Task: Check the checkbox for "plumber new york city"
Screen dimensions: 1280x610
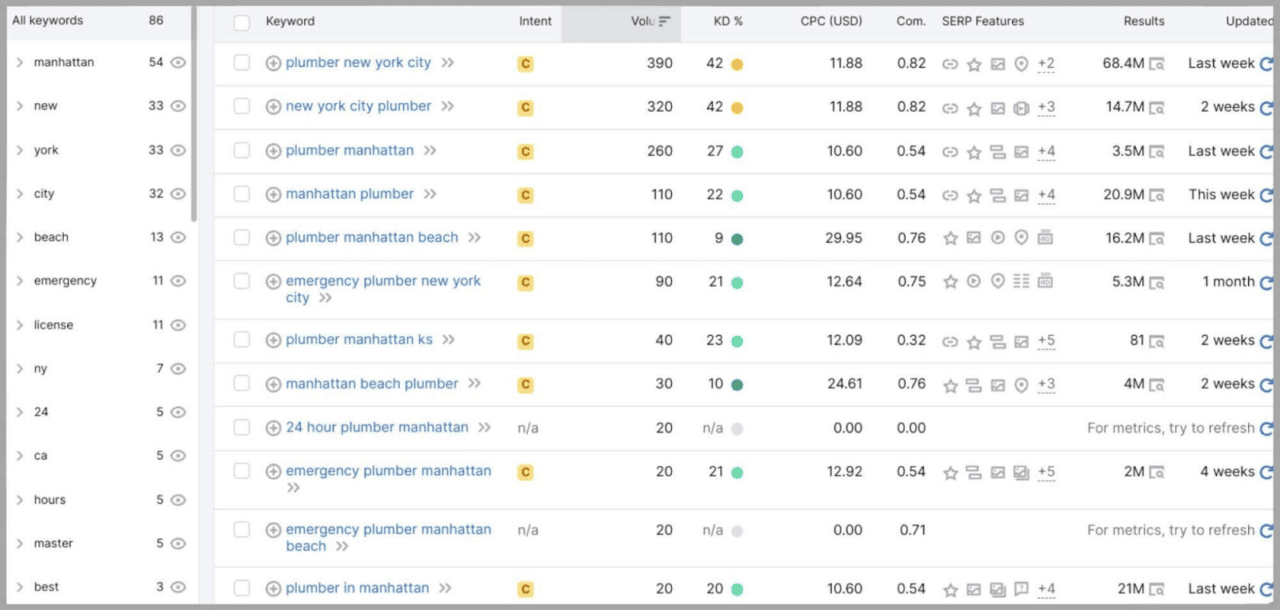Action: coord(241,64)
